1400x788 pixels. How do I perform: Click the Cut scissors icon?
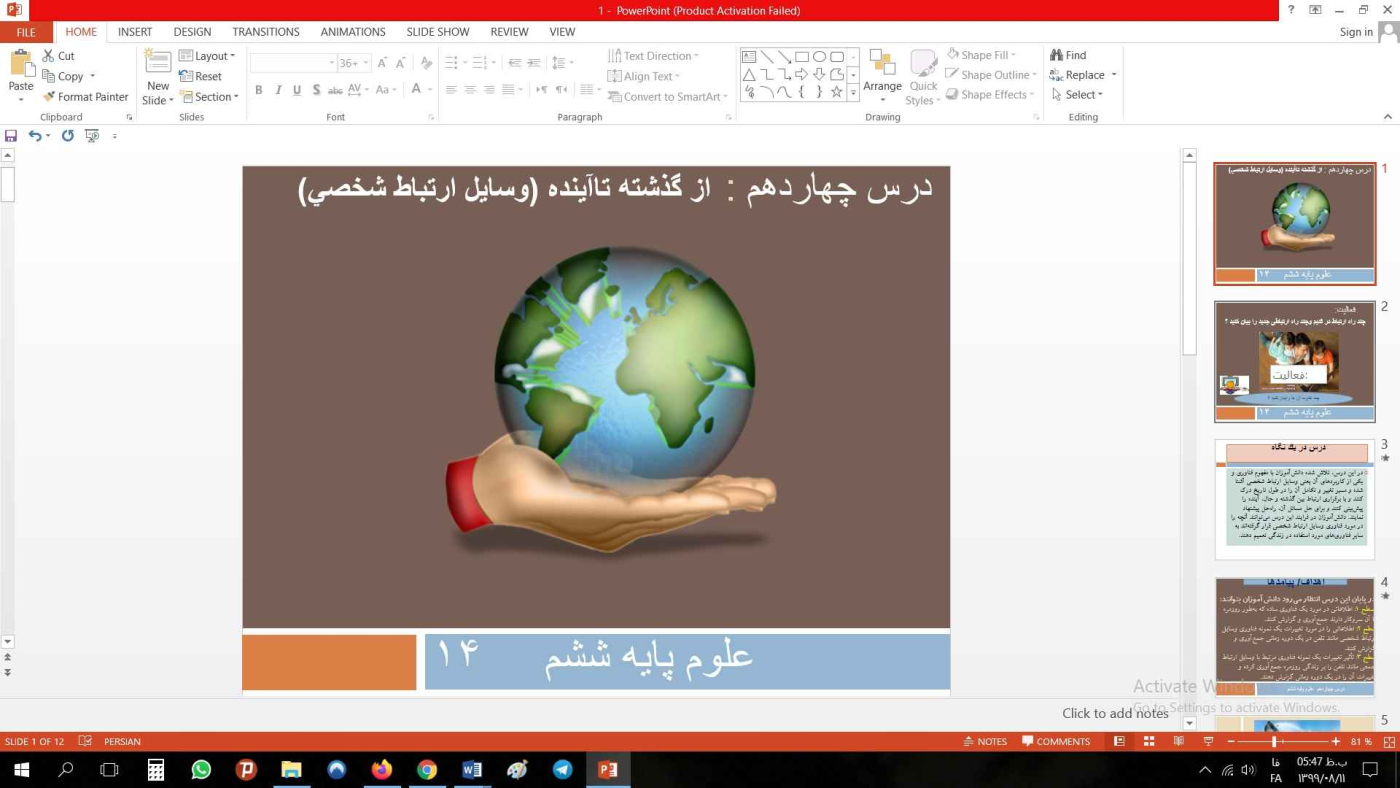pyautogui.click(x=48, y=56)
